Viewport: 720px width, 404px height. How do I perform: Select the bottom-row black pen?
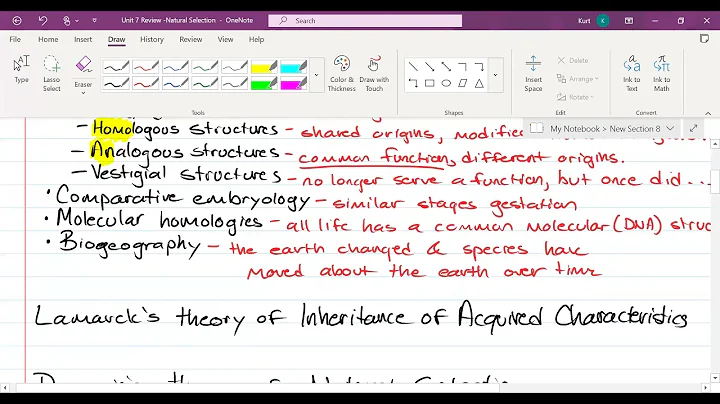coord(116,83)
